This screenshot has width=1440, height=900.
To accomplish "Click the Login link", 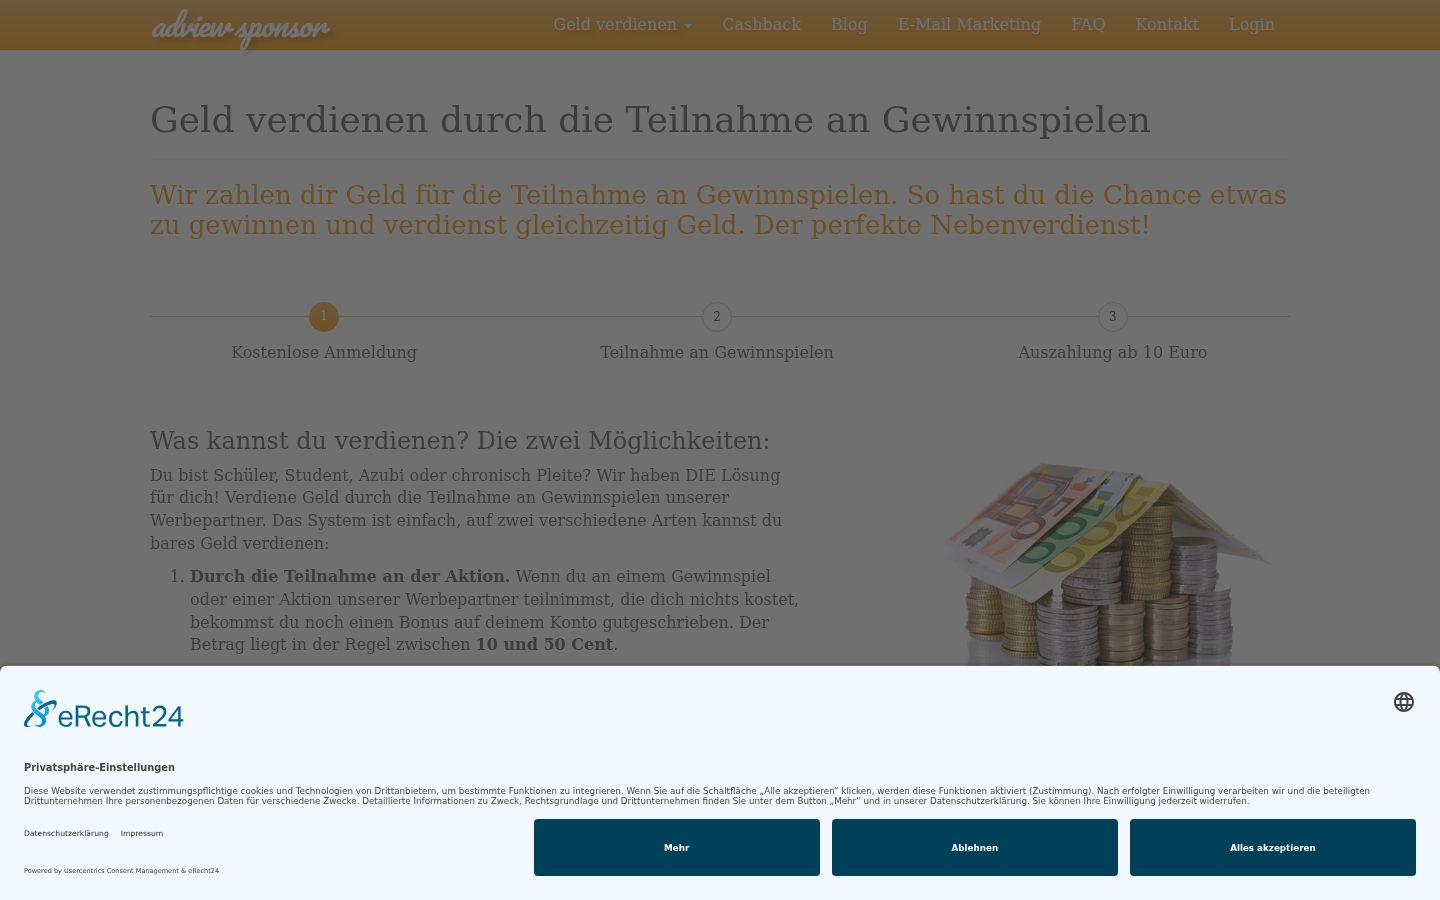I will [x=1252, y=24].
